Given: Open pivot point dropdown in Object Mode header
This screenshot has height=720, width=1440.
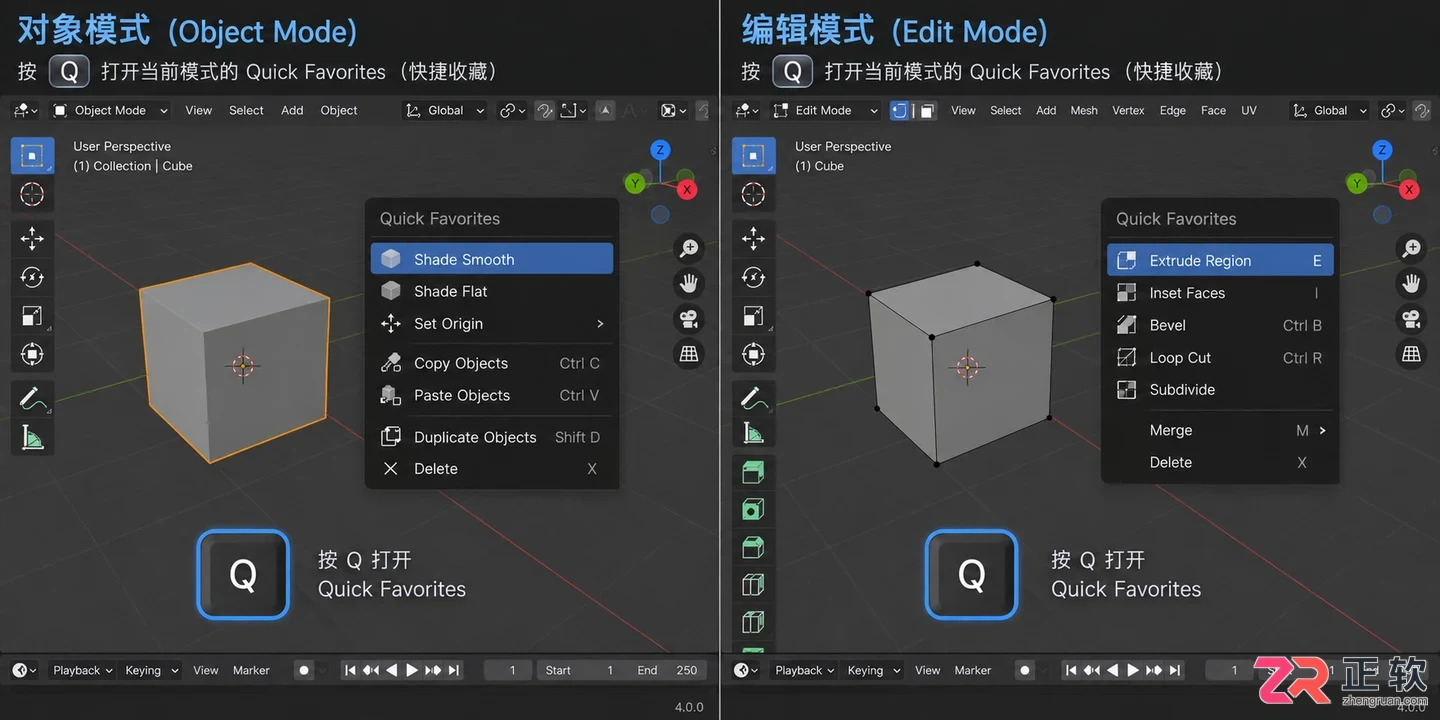Looking at the screenshot, I should [512, 110].
